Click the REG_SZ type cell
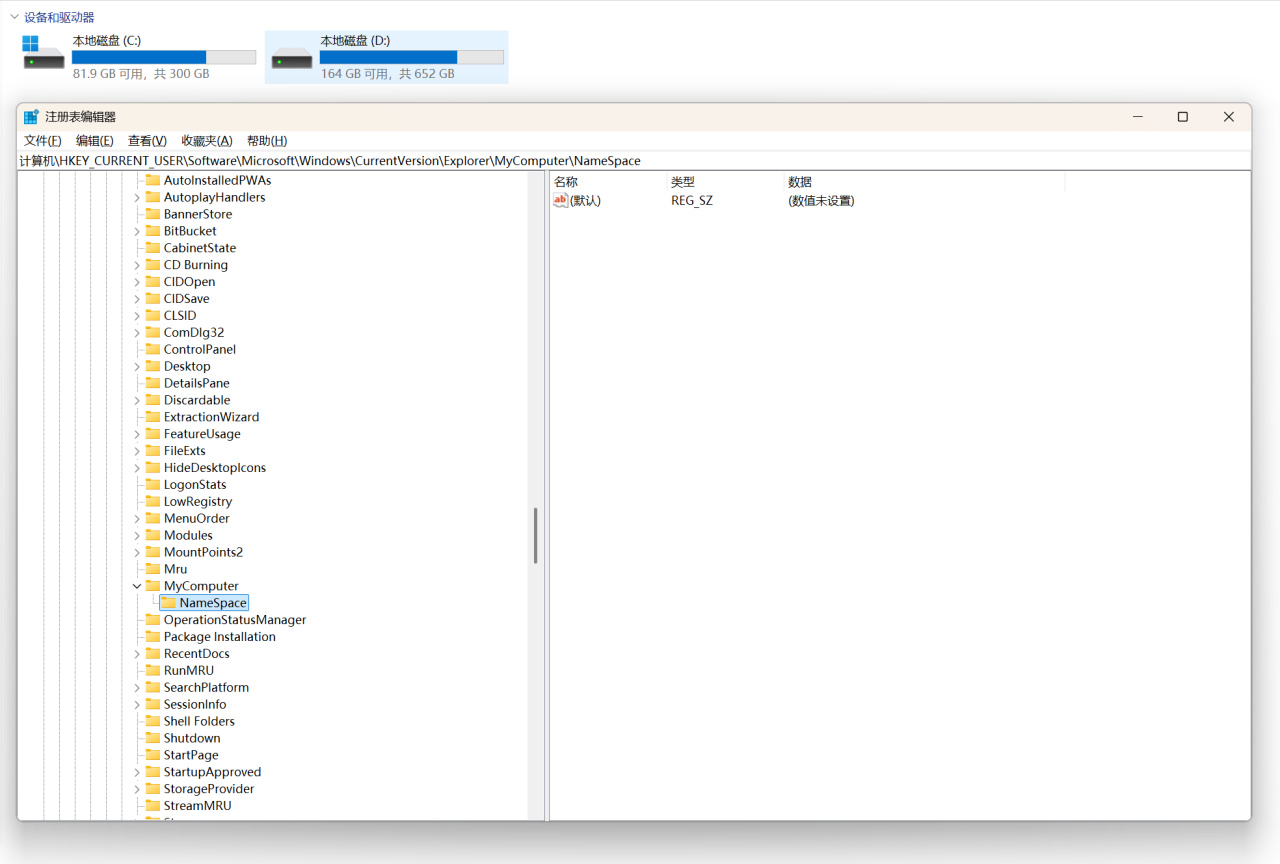The image size is (1280, 864). pos(692,200)
